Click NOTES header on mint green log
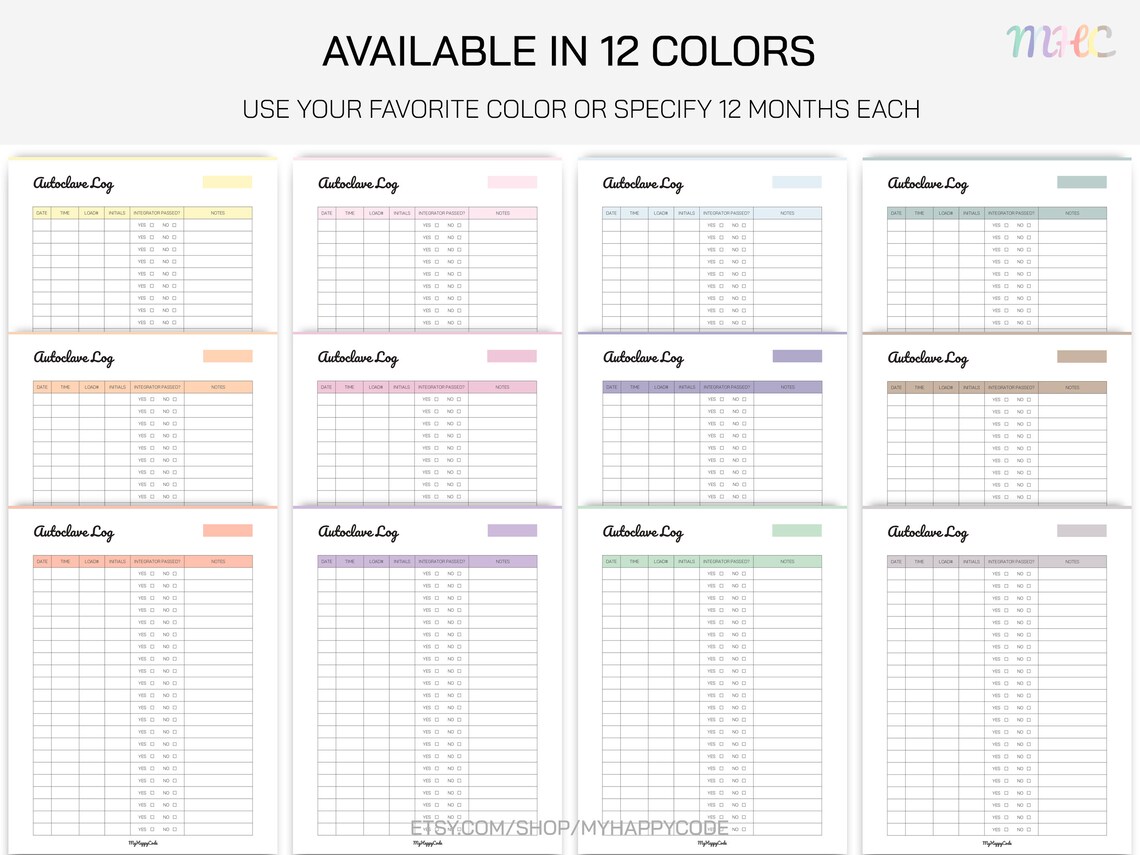 click(787, 561)
